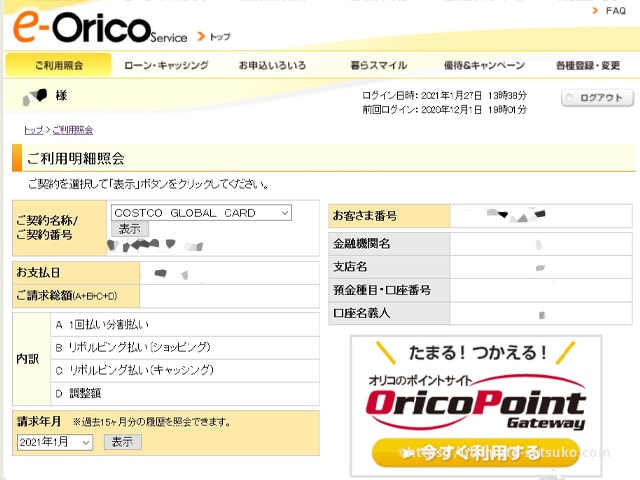Image resolution: width=640 pixels, height=480 pixels.
Task: Expand the COSTCO GLOBAL CARD dropdown
Action: click(201, 213)
